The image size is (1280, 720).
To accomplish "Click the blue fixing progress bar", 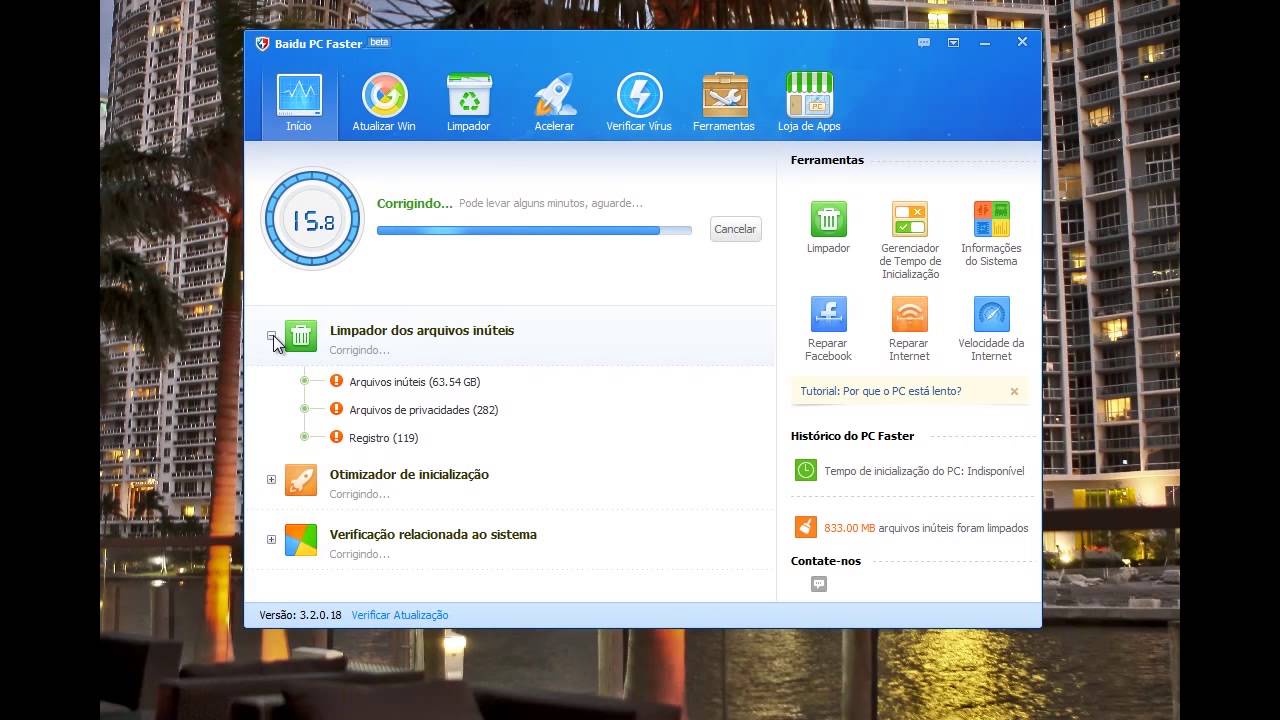I will 534,230.
